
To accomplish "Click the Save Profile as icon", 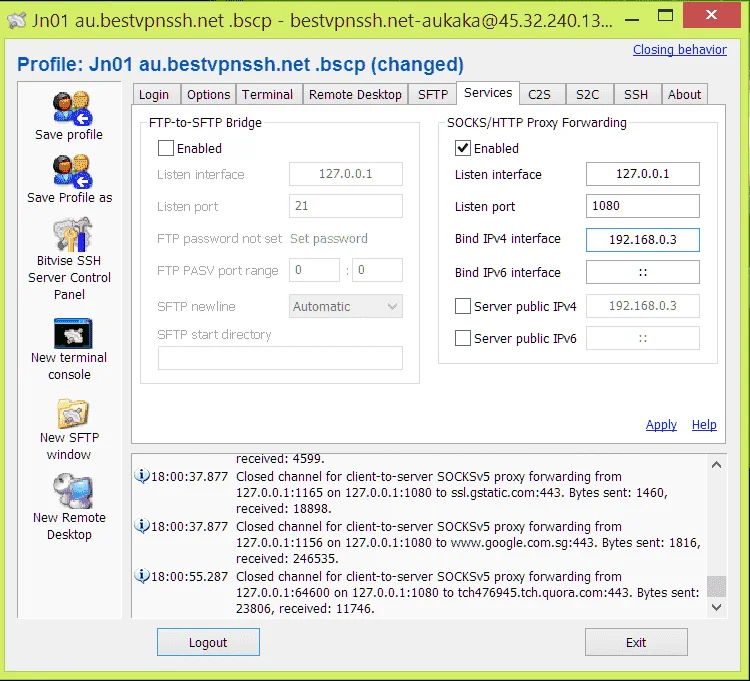I will (x=72, y=171).
